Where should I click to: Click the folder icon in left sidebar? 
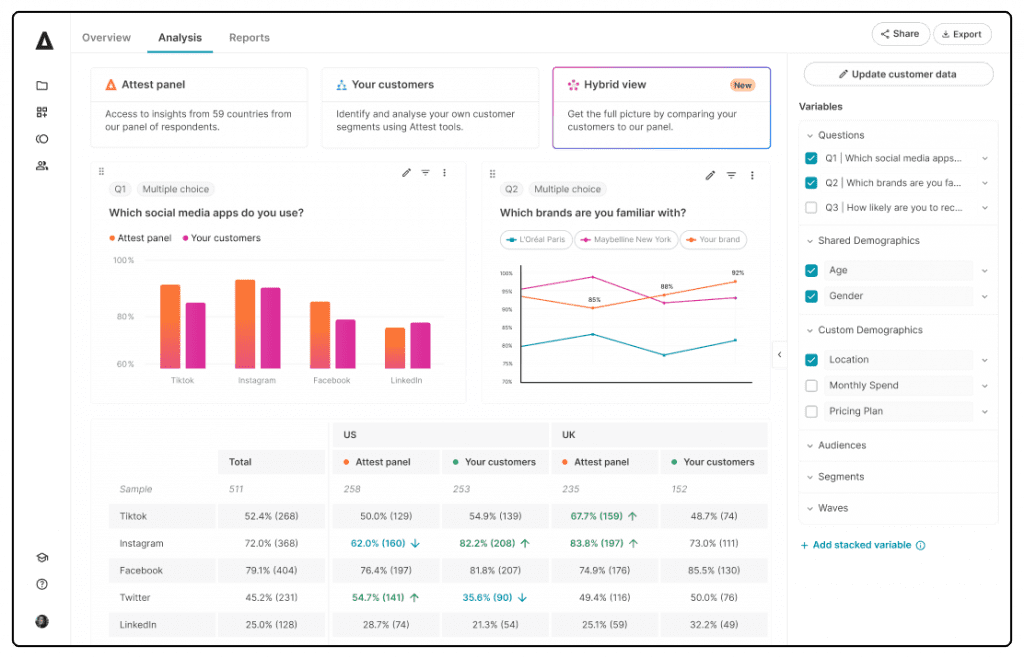[x=42, y=86]
